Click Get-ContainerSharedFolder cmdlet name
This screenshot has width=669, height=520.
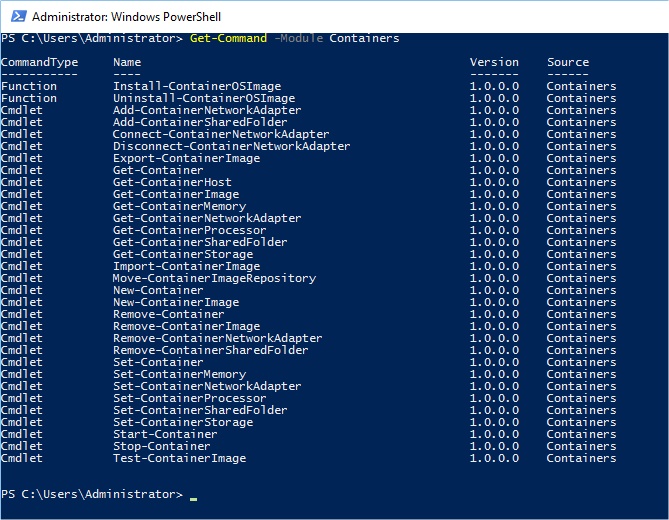(200, 242)
